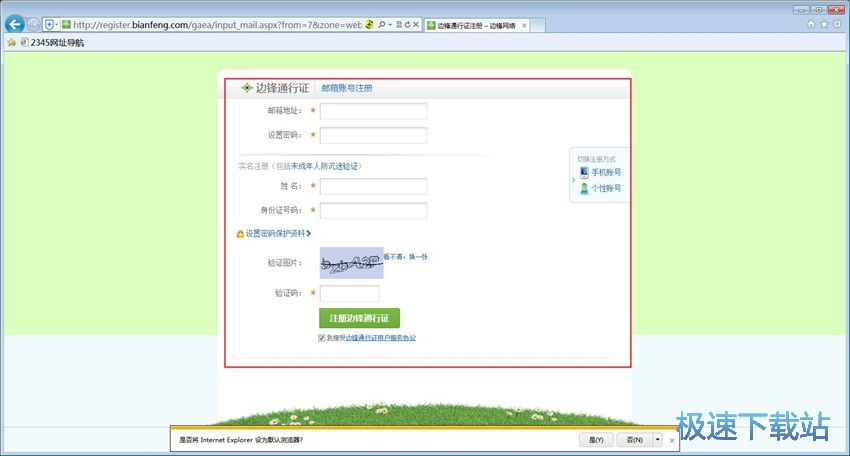The width and height of the screenshot is (850, 456).
Task: Click the 边锋通行证 logo icon
Action: (247, 88)
